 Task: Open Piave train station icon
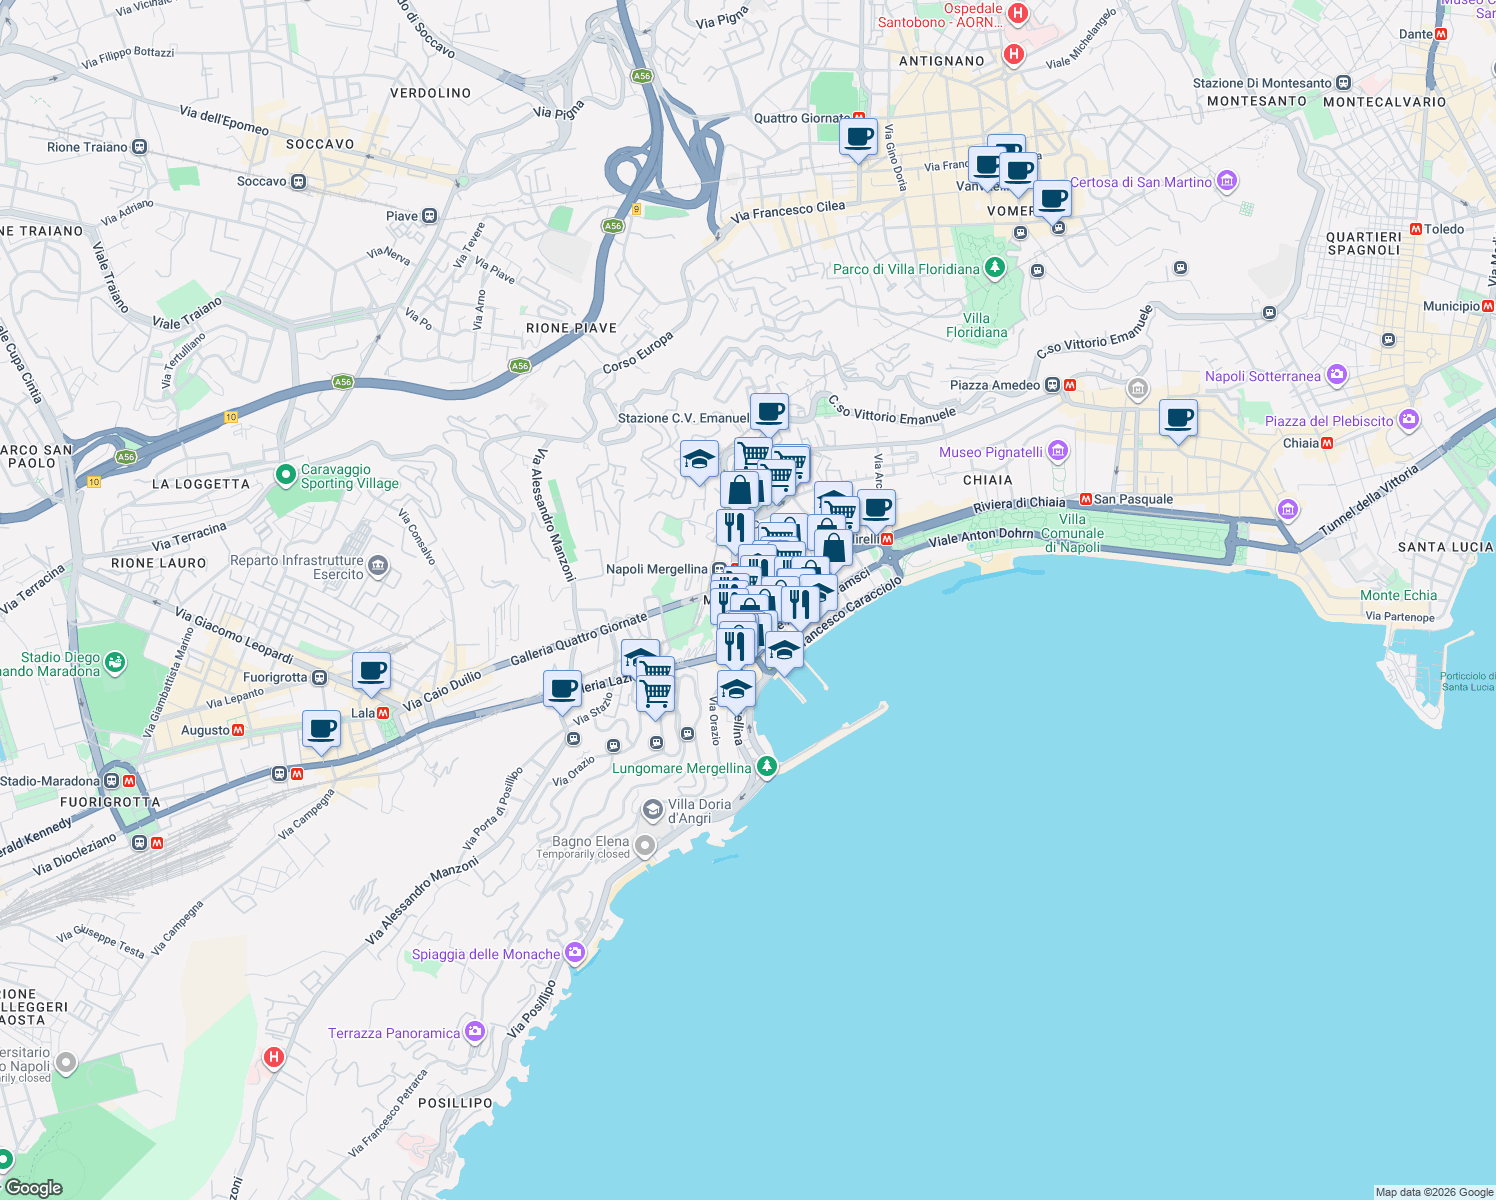point(429,216)
